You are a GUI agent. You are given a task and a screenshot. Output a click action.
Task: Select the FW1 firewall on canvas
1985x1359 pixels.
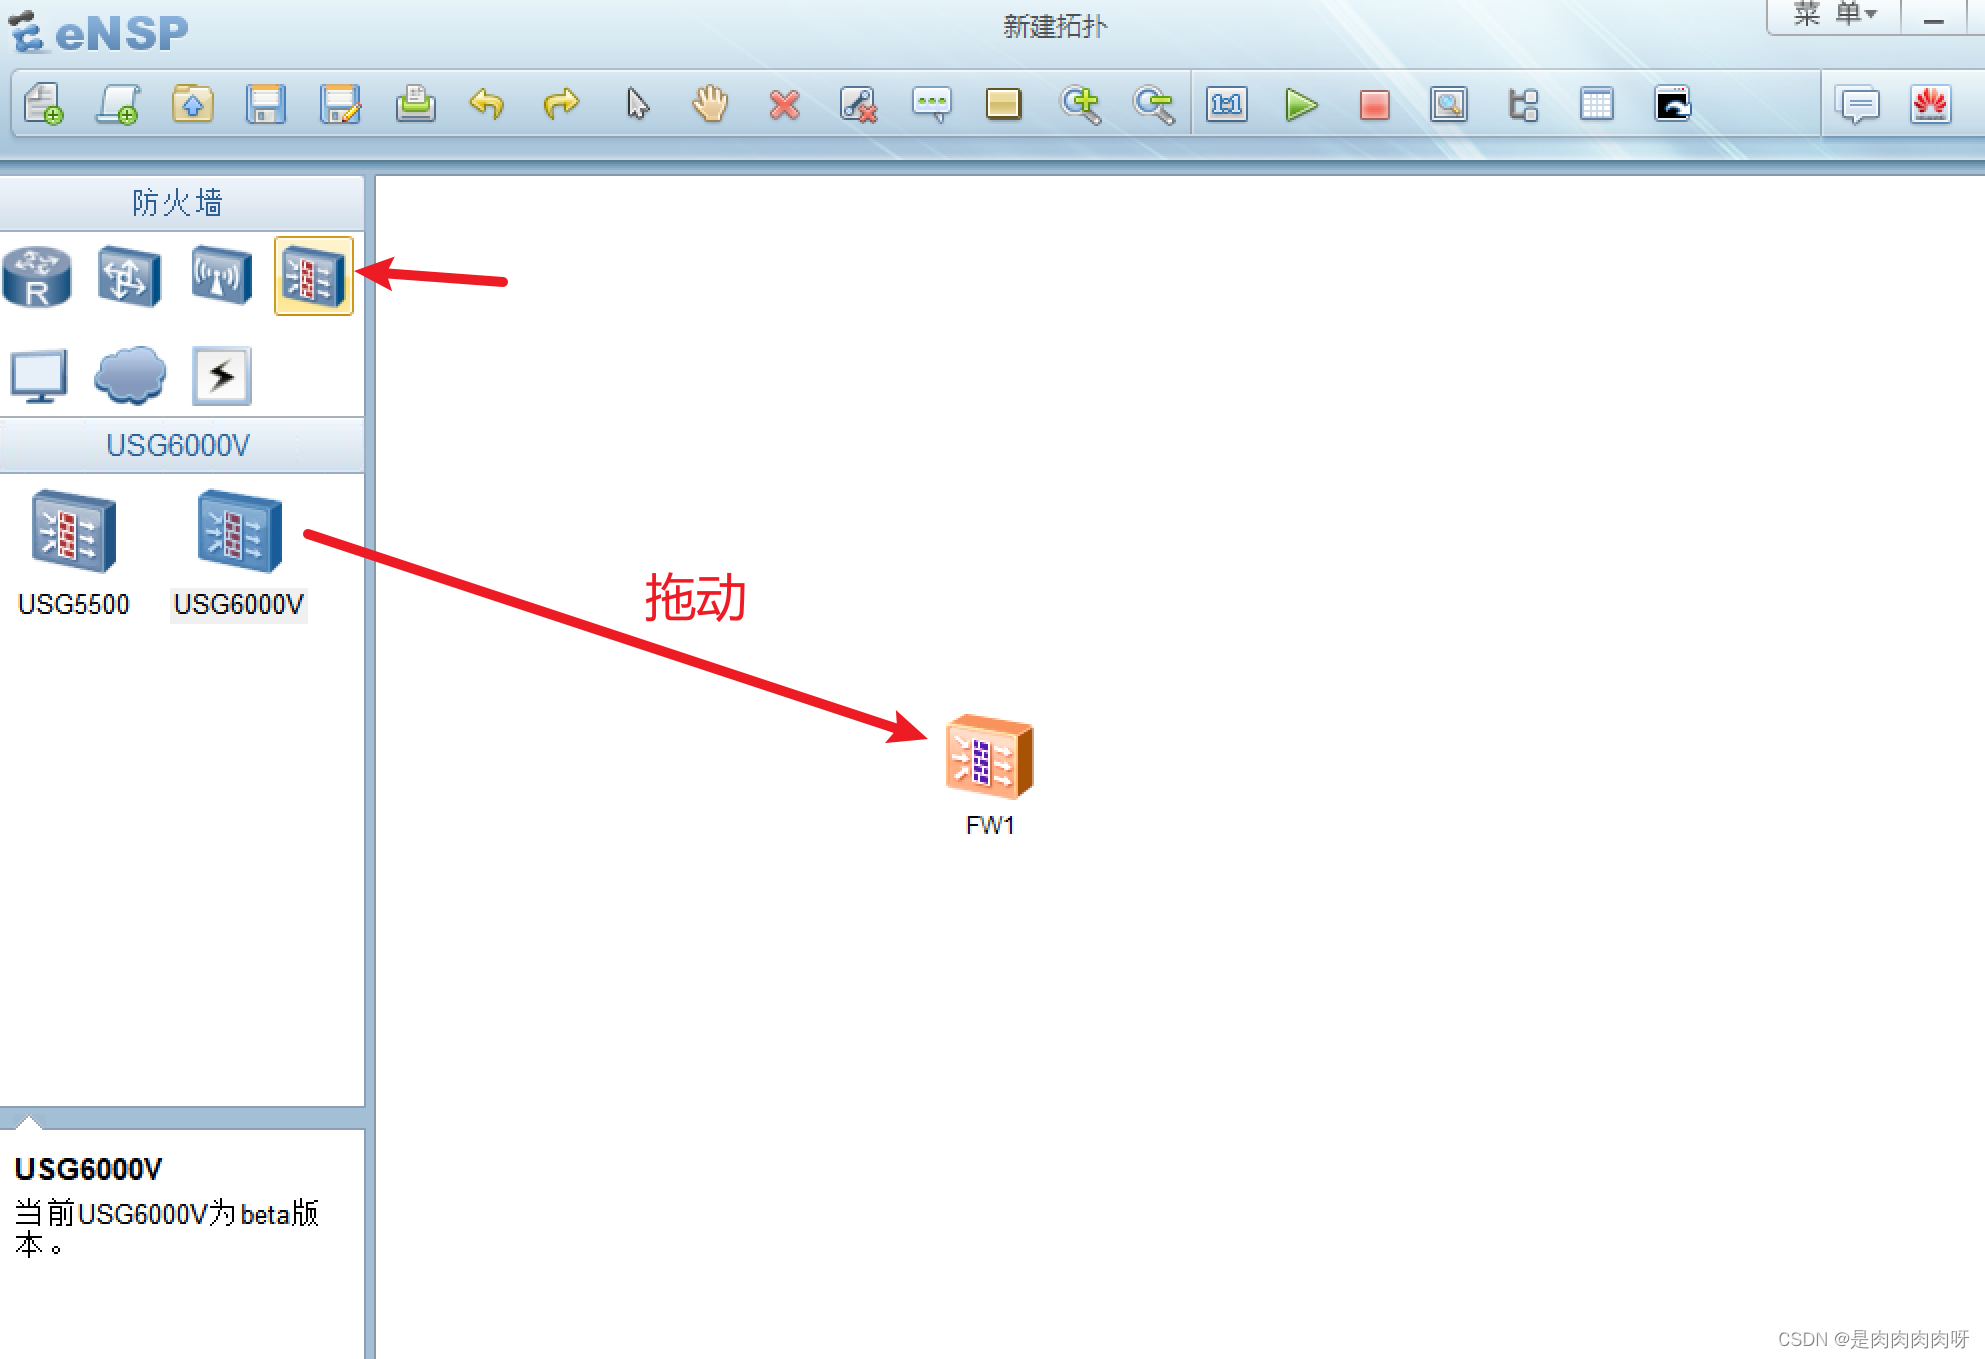tap(989, 758)
